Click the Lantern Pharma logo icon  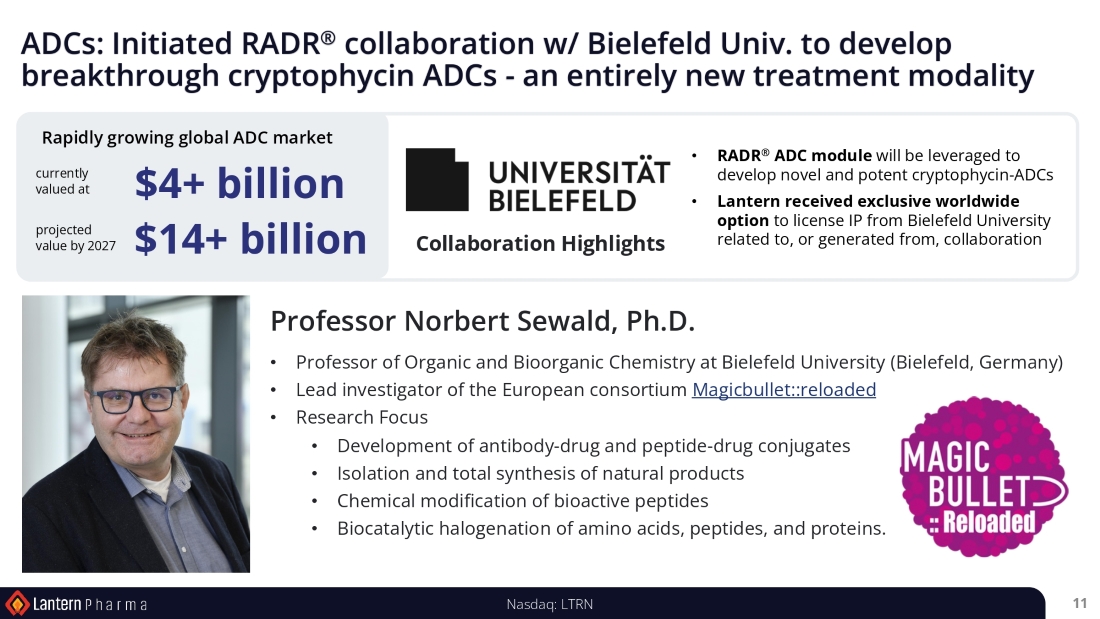17,603
